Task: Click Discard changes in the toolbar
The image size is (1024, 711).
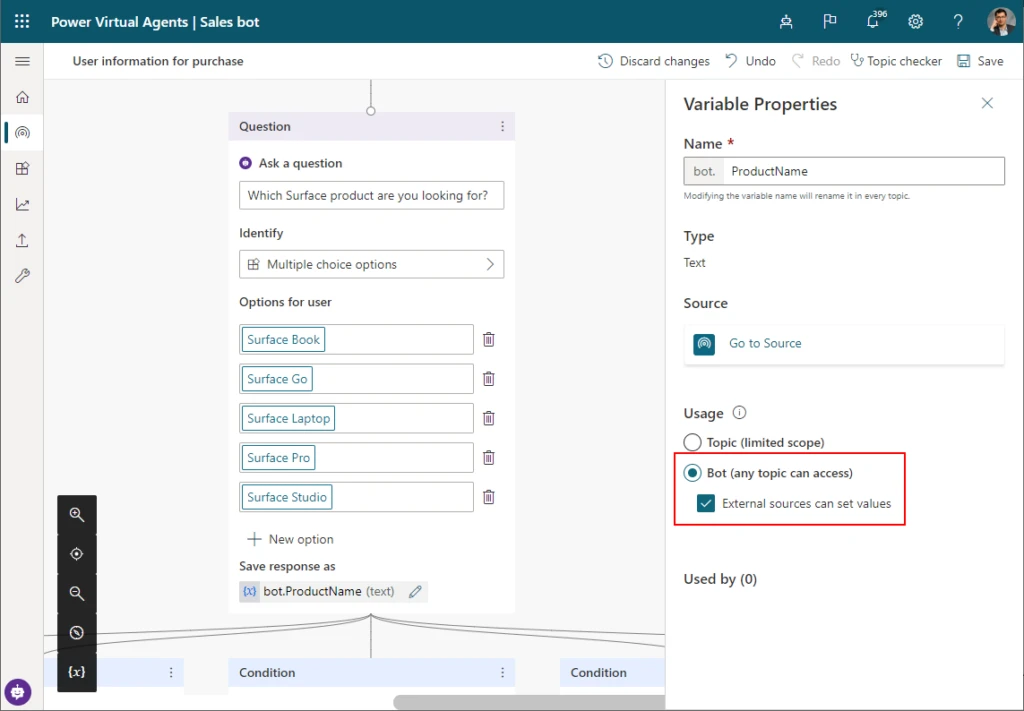Action: coord(654,61)
